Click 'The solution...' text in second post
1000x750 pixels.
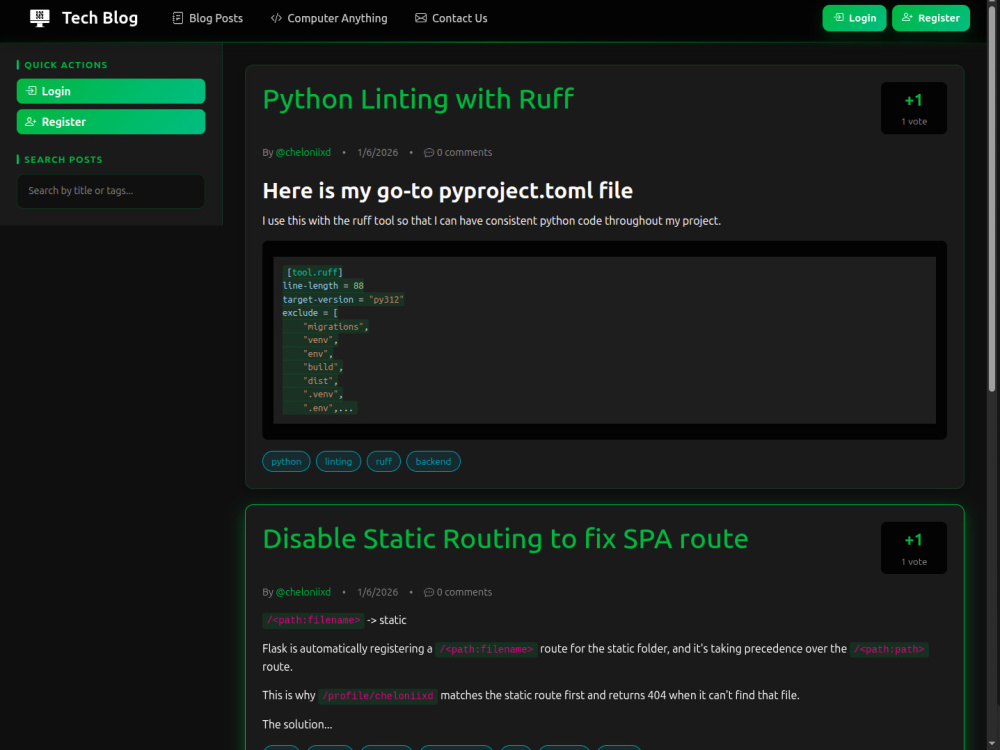point(297,724)
